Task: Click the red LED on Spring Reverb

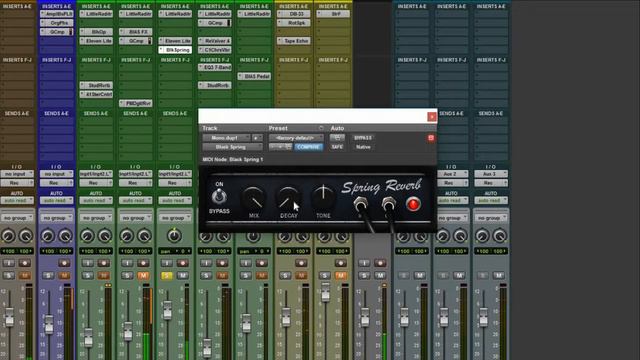Action: click(x=413, y=204)
